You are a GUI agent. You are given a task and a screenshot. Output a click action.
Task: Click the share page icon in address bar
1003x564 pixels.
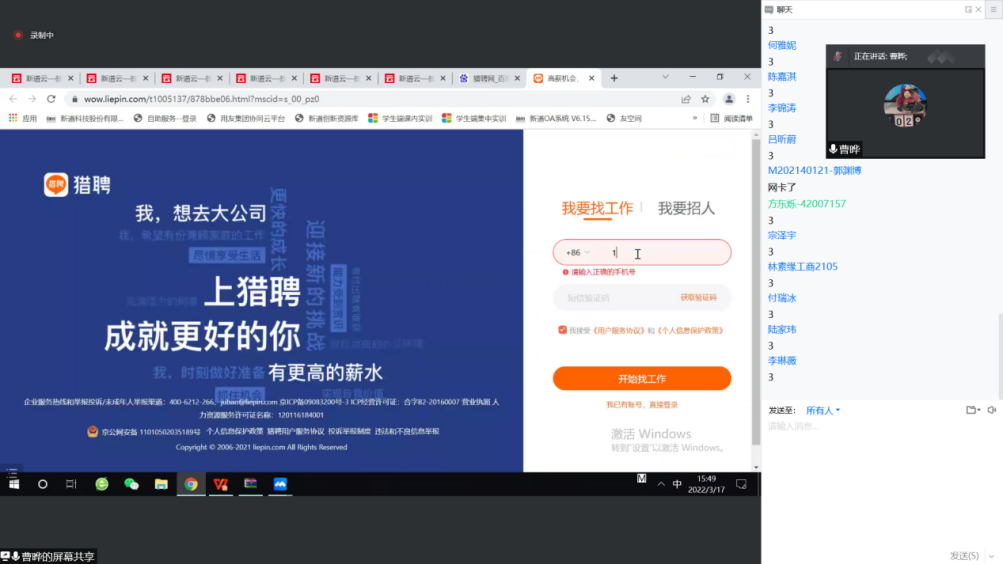pyautogui.click(x=686, y=99)
